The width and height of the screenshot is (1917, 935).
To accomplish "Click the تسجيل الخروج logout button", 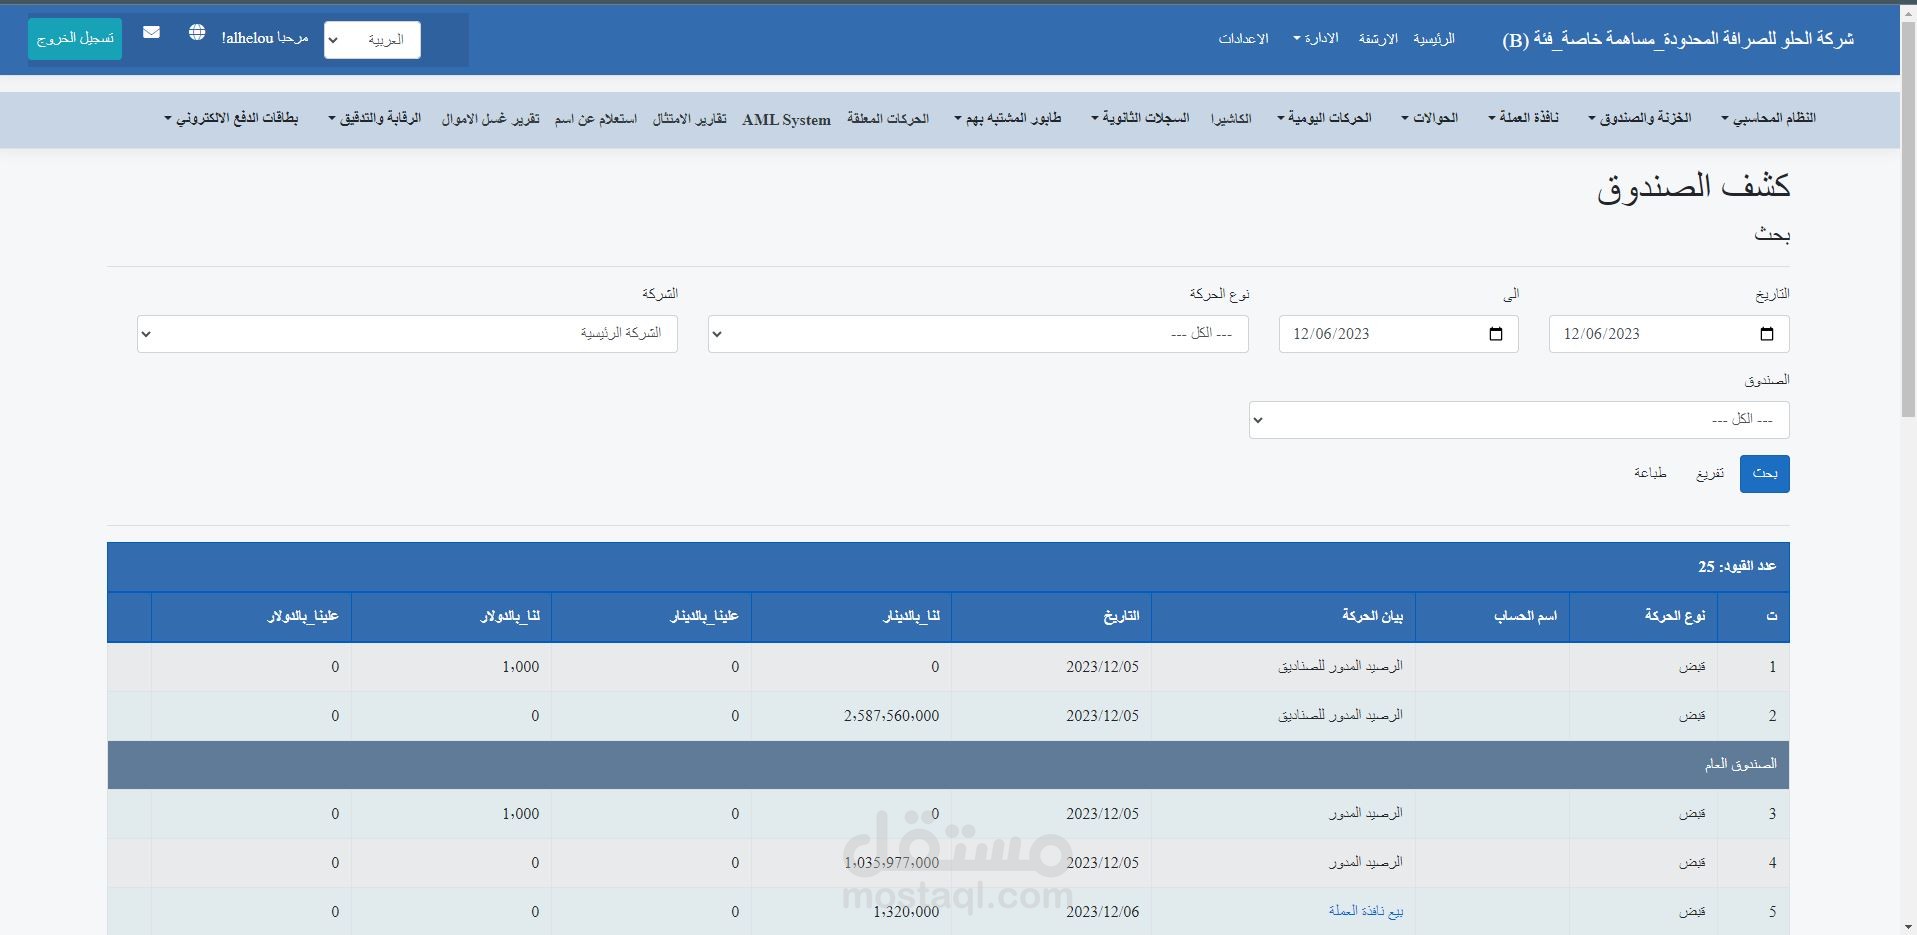I will [x=75, y=39].
